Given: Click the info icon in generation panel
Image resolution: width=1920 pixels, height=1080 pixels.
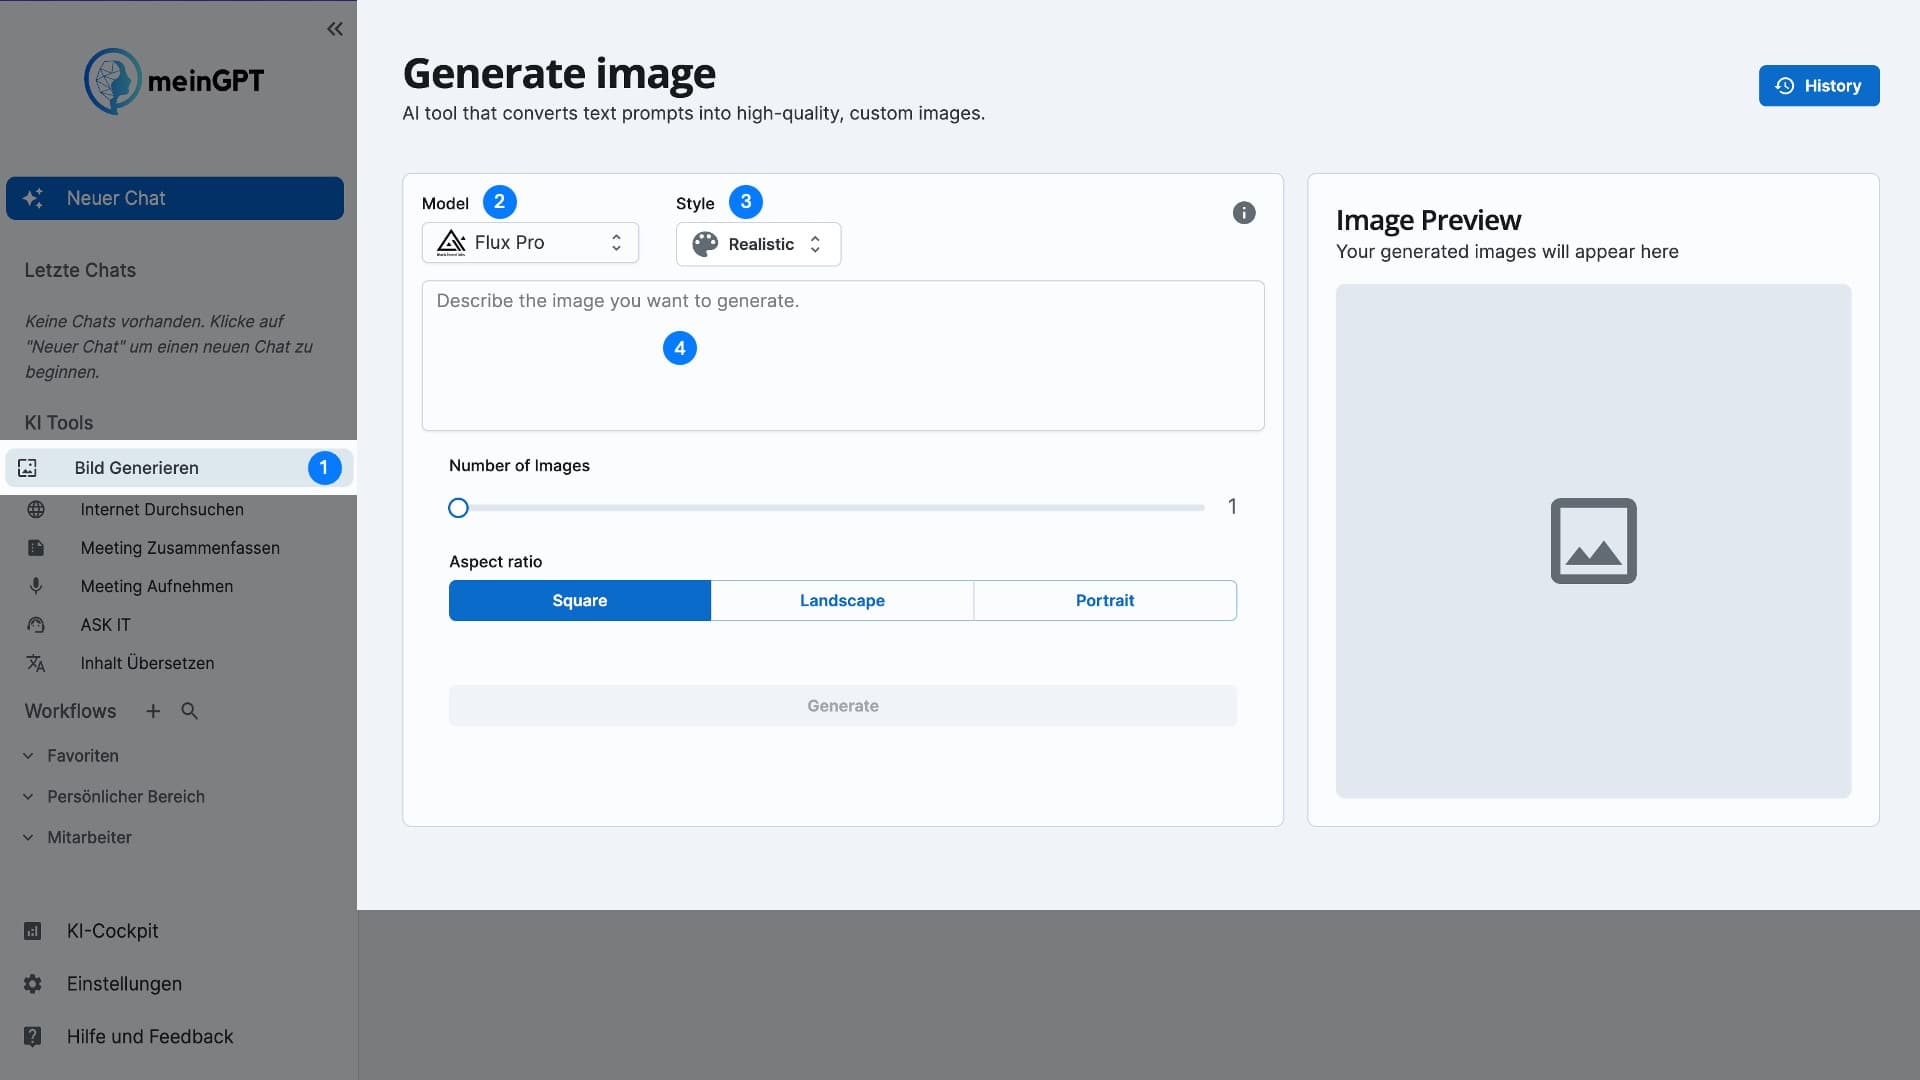Looking at the screenshot, I should [1243, 213].
